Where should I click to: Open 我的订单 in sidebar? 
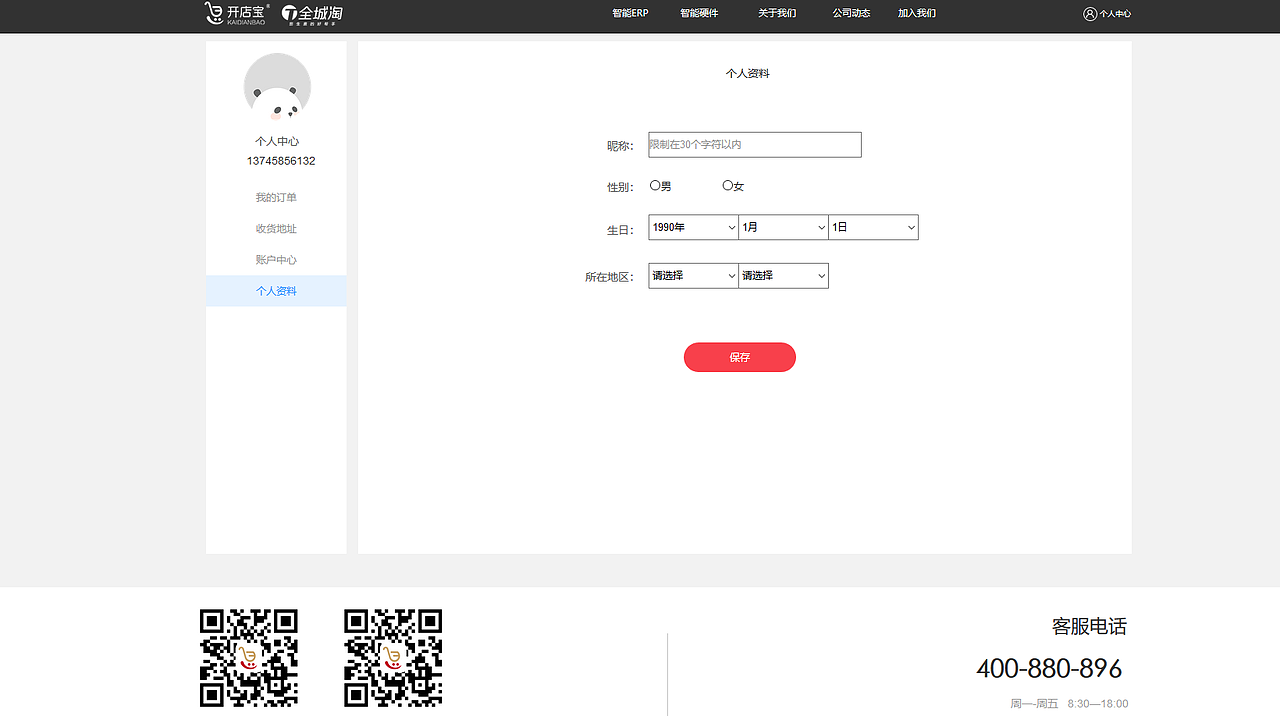[x=276, y=198]
